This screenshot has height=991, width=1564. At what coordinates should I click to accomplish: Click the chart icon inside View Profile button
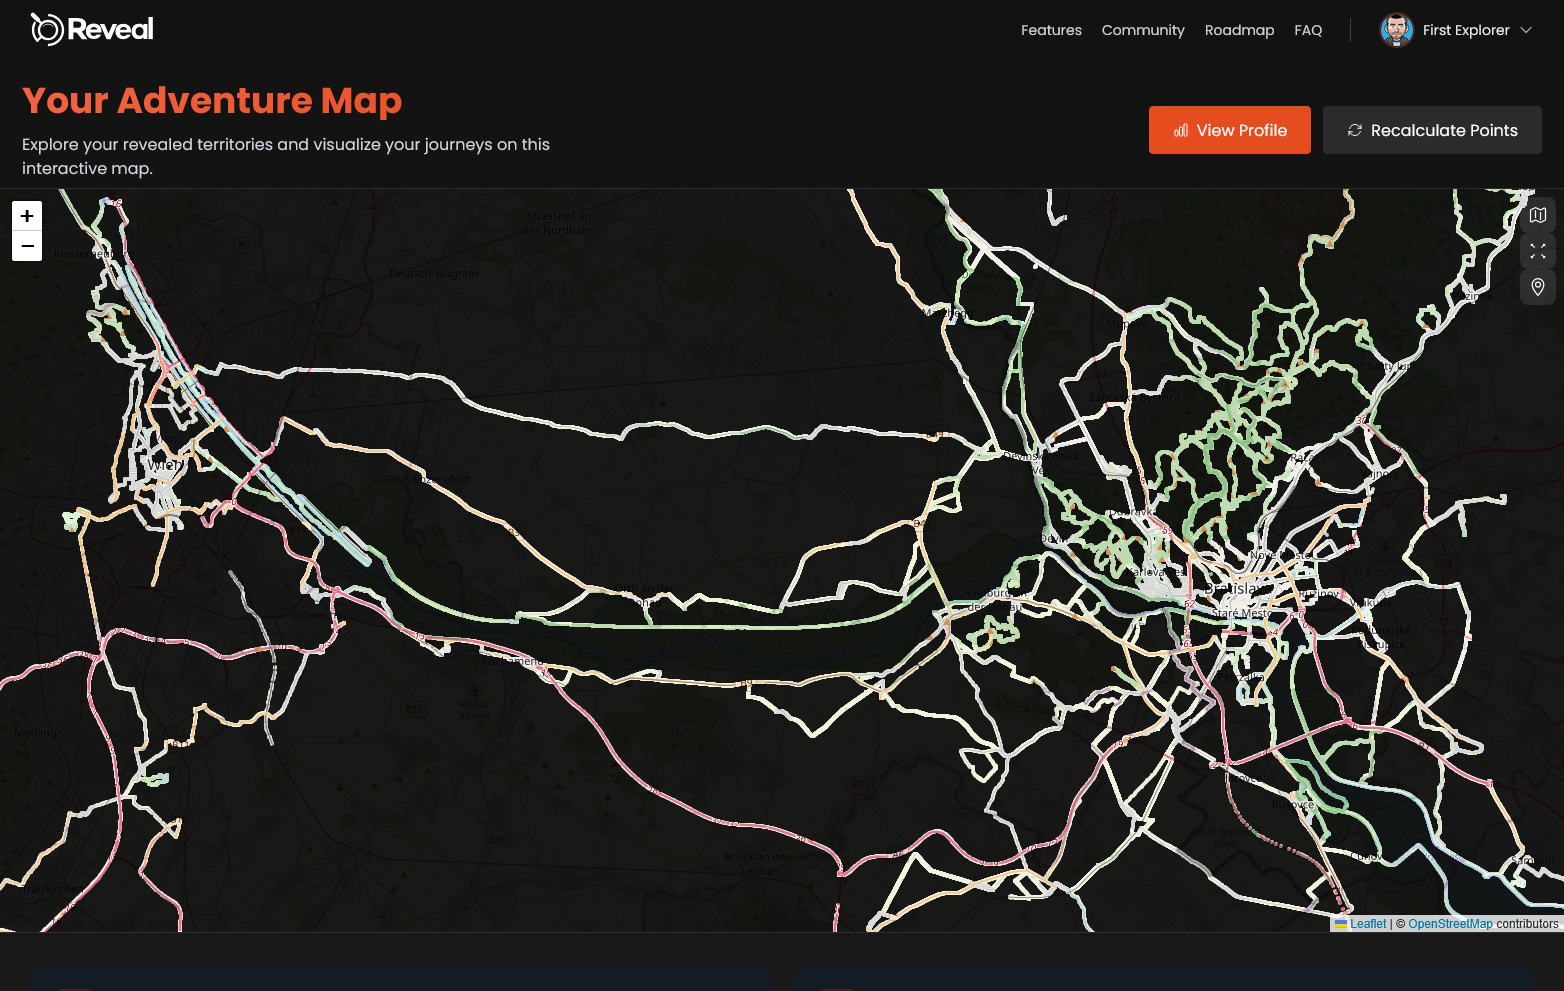point(1180,130)
